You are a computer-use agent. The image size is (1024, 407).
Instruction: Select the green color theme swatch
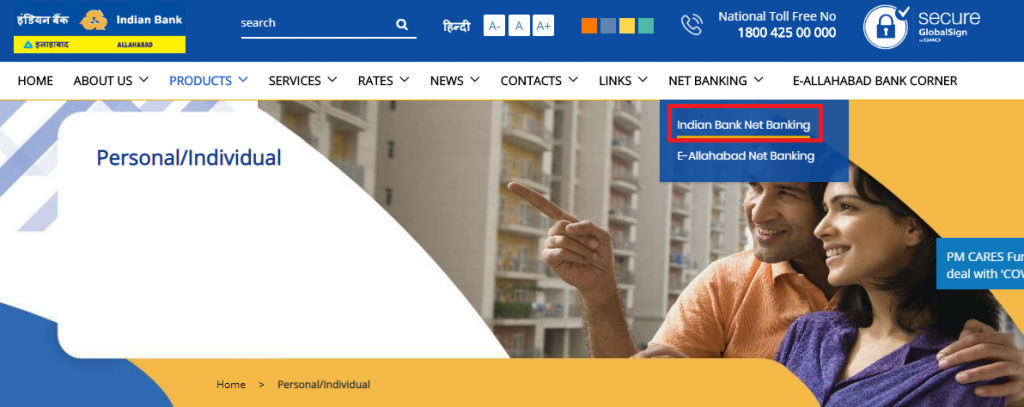646,25
